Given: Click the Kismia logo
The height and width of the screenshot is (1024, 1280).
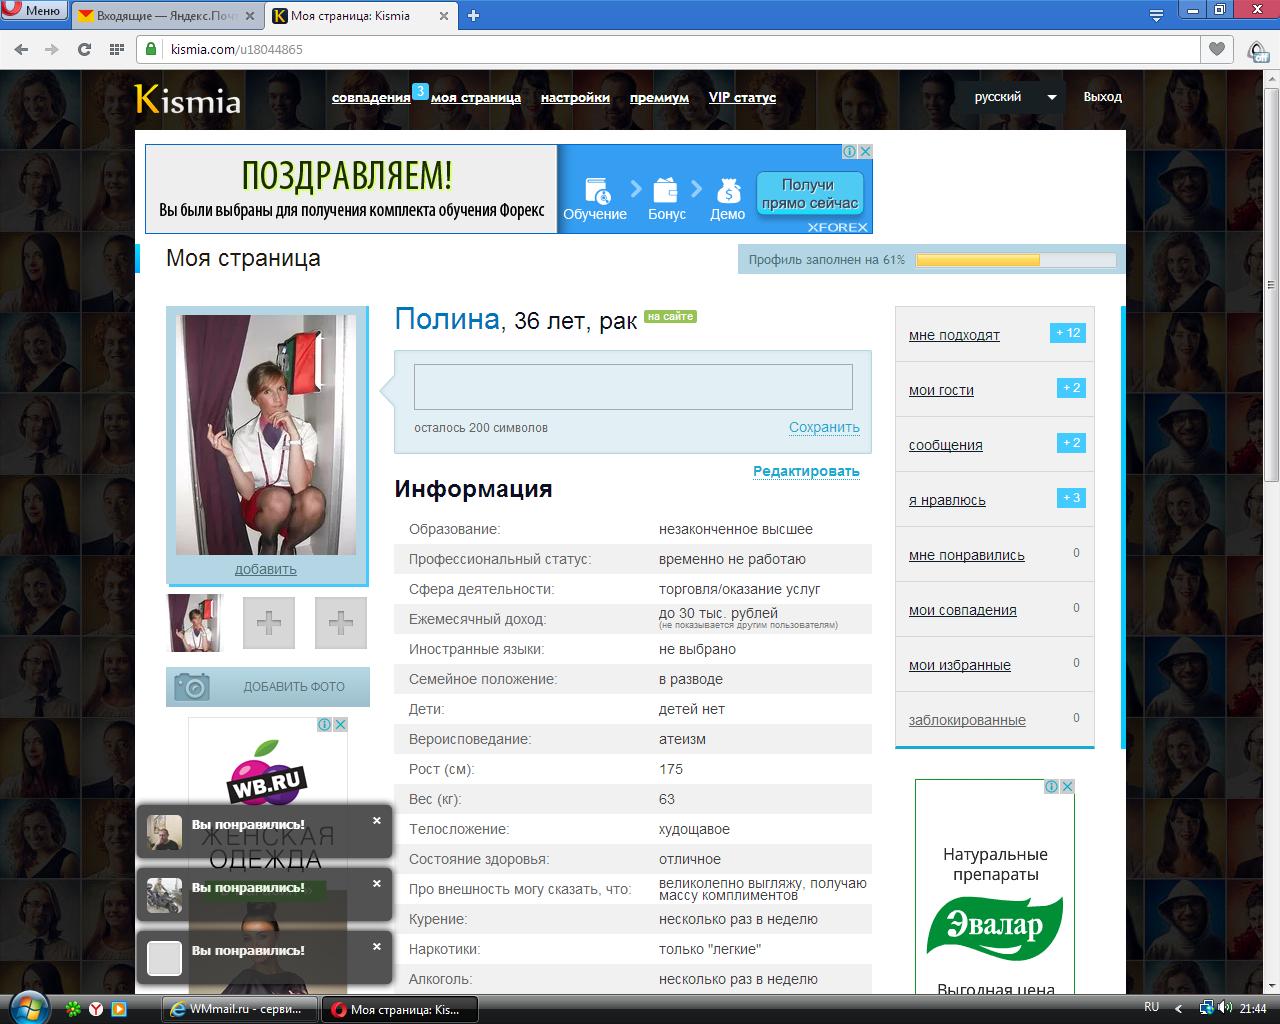Looking at the screenshot, I should coord(188,99).
